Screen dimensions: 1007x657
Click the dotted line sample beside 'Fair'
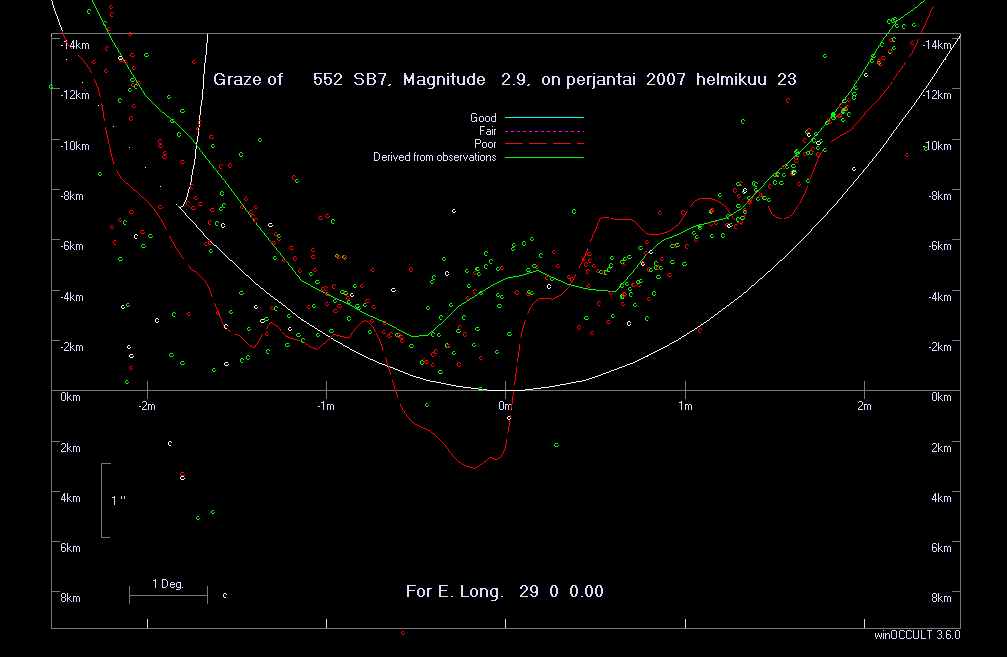[x=543, y=131]
